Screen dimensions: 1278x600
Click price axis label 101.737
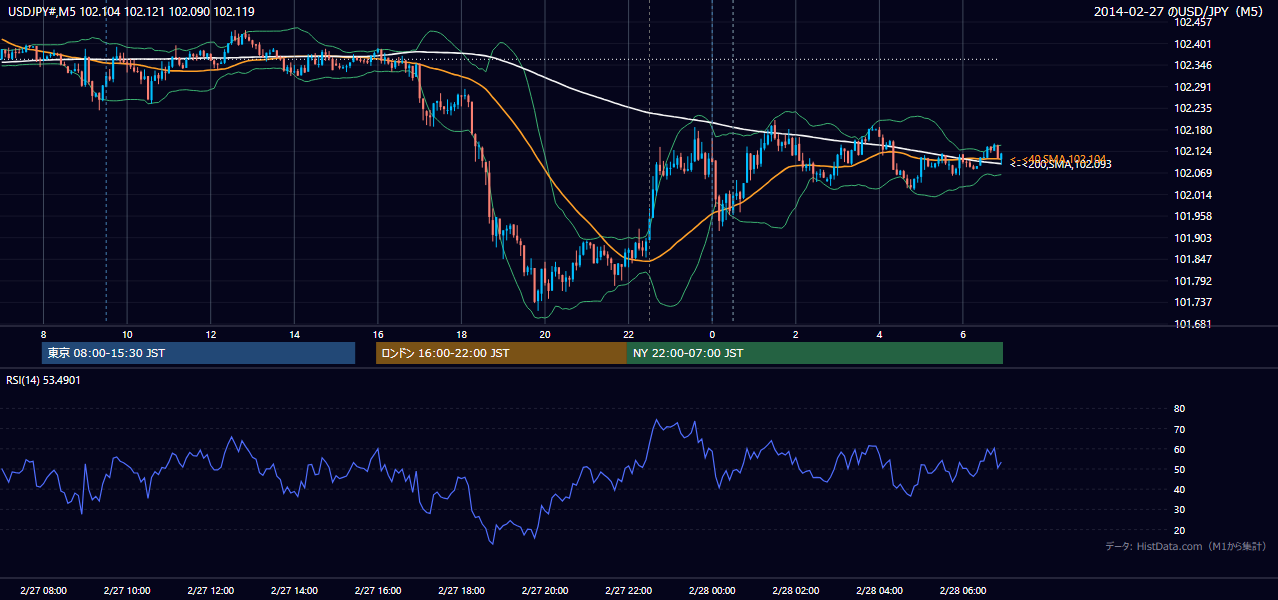coord(1193,302)
